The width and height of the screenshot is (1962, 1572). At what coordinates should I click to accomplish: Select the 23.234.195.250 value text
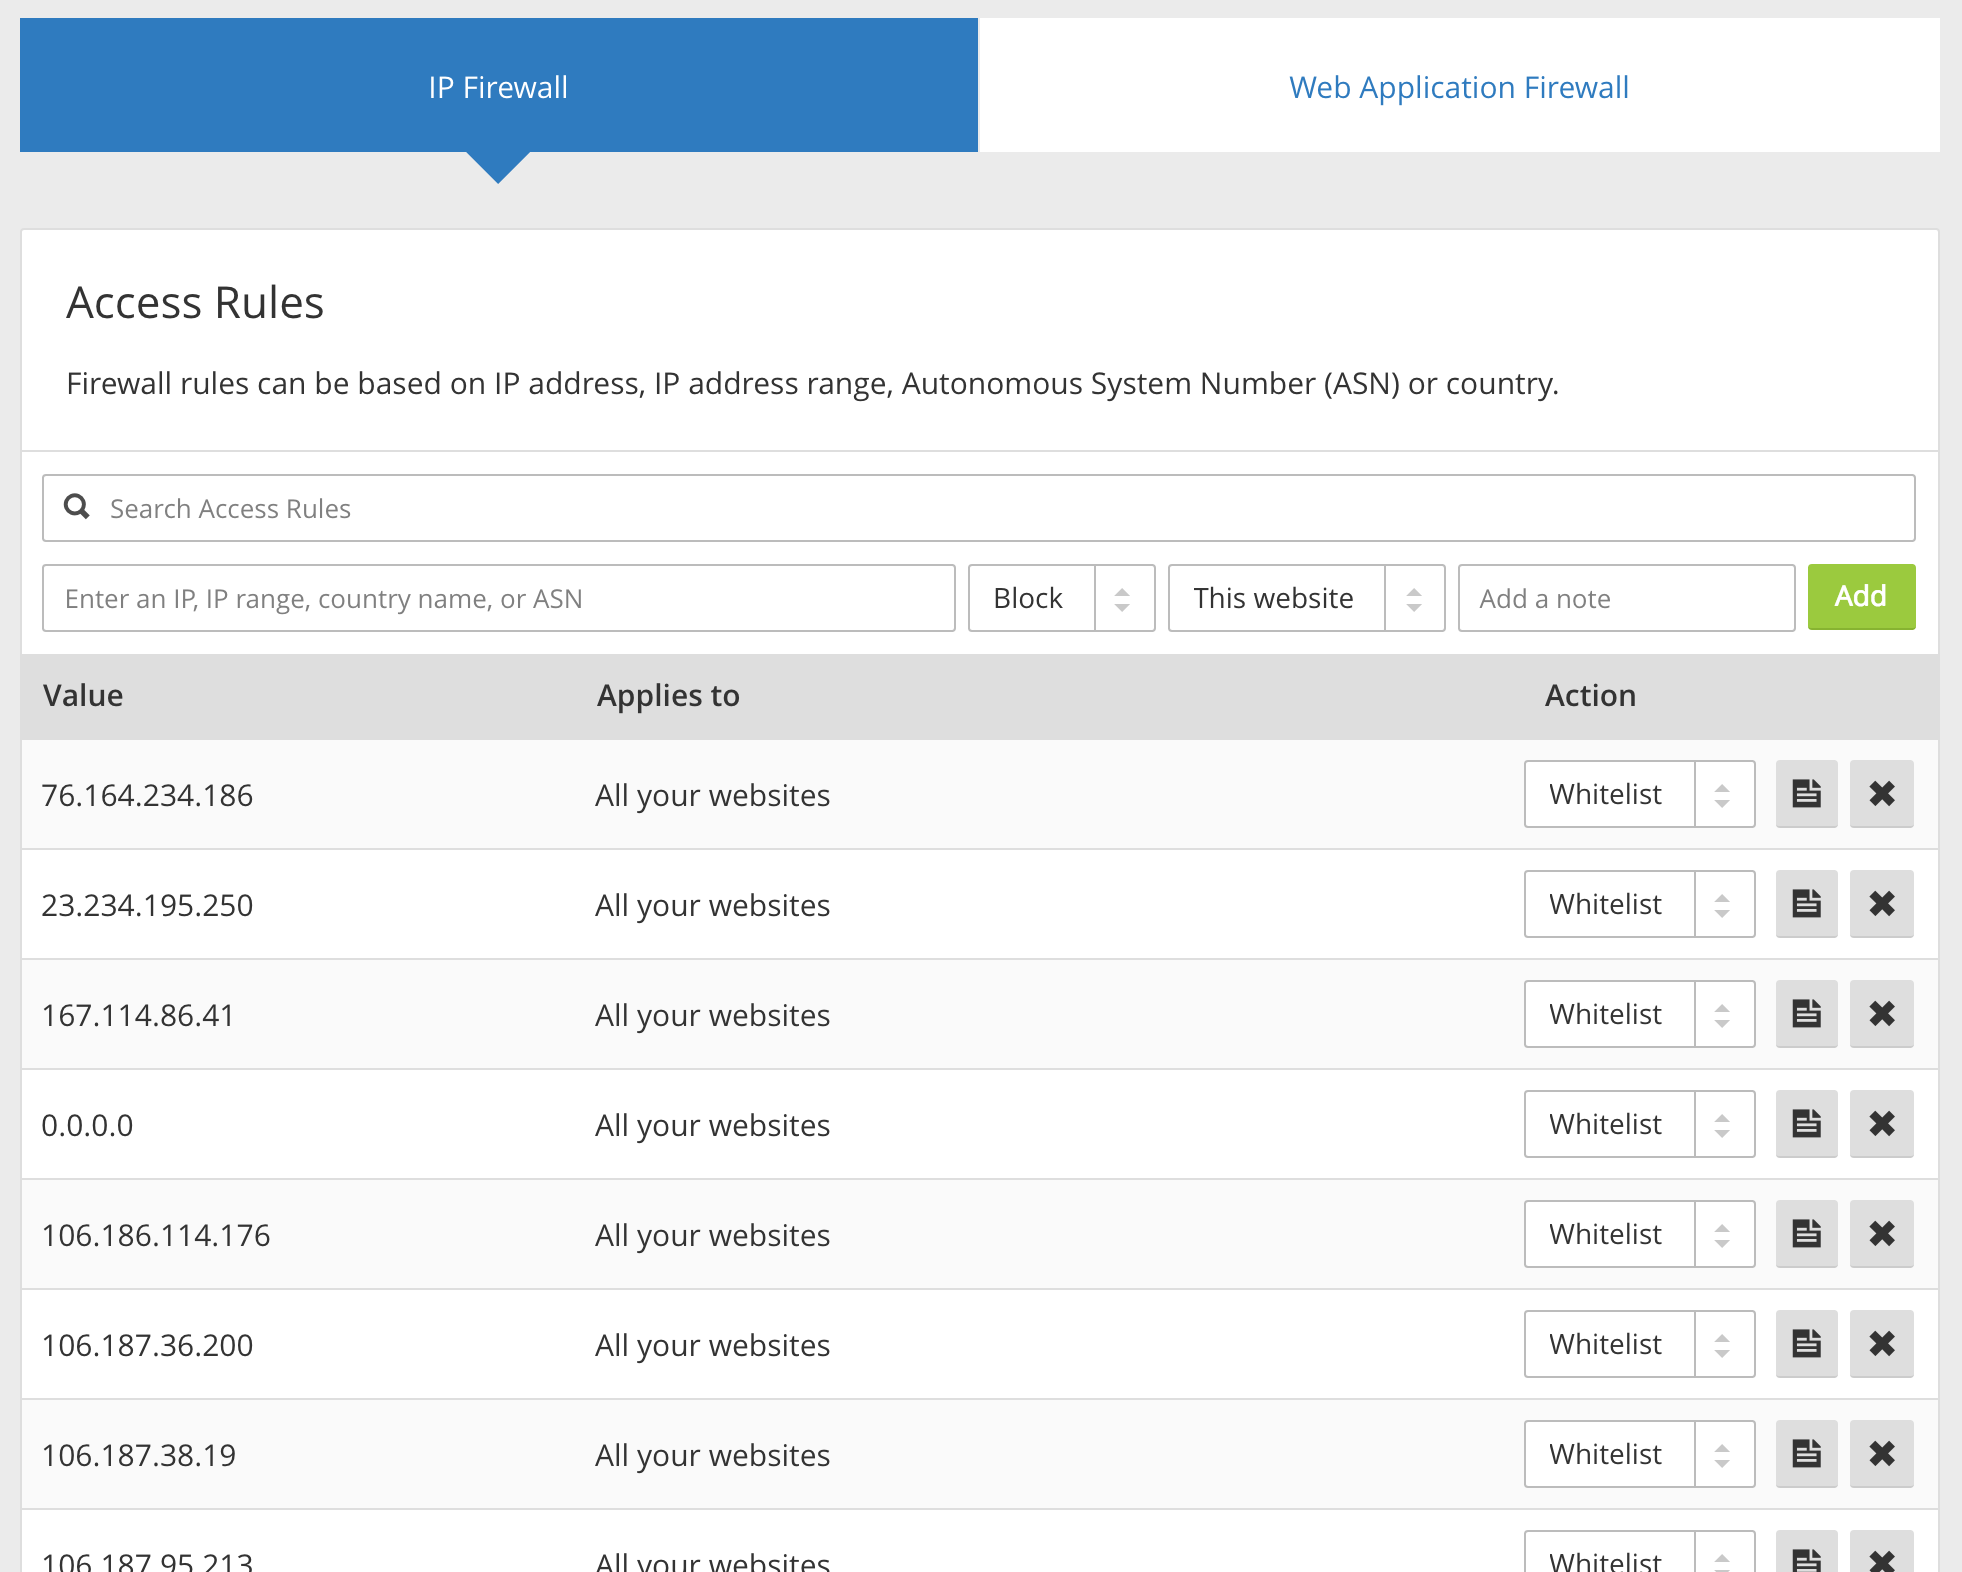(147, 905)
